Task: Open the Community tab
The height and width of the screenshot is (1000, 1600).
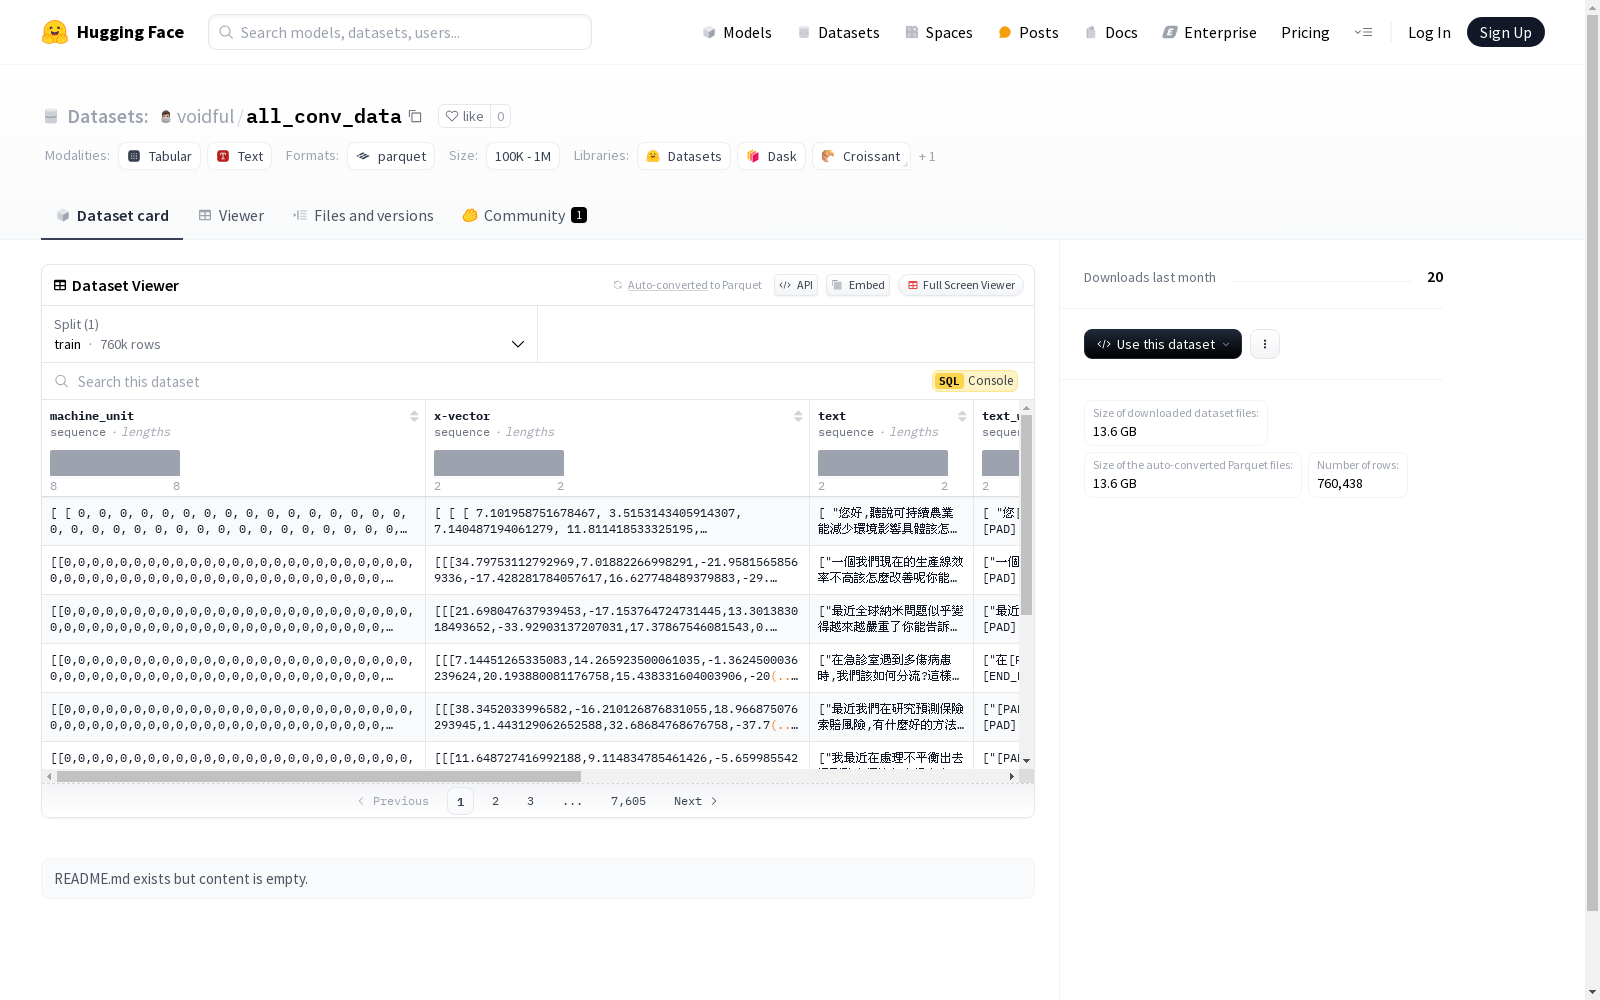Action: click(x=525, y=215)
